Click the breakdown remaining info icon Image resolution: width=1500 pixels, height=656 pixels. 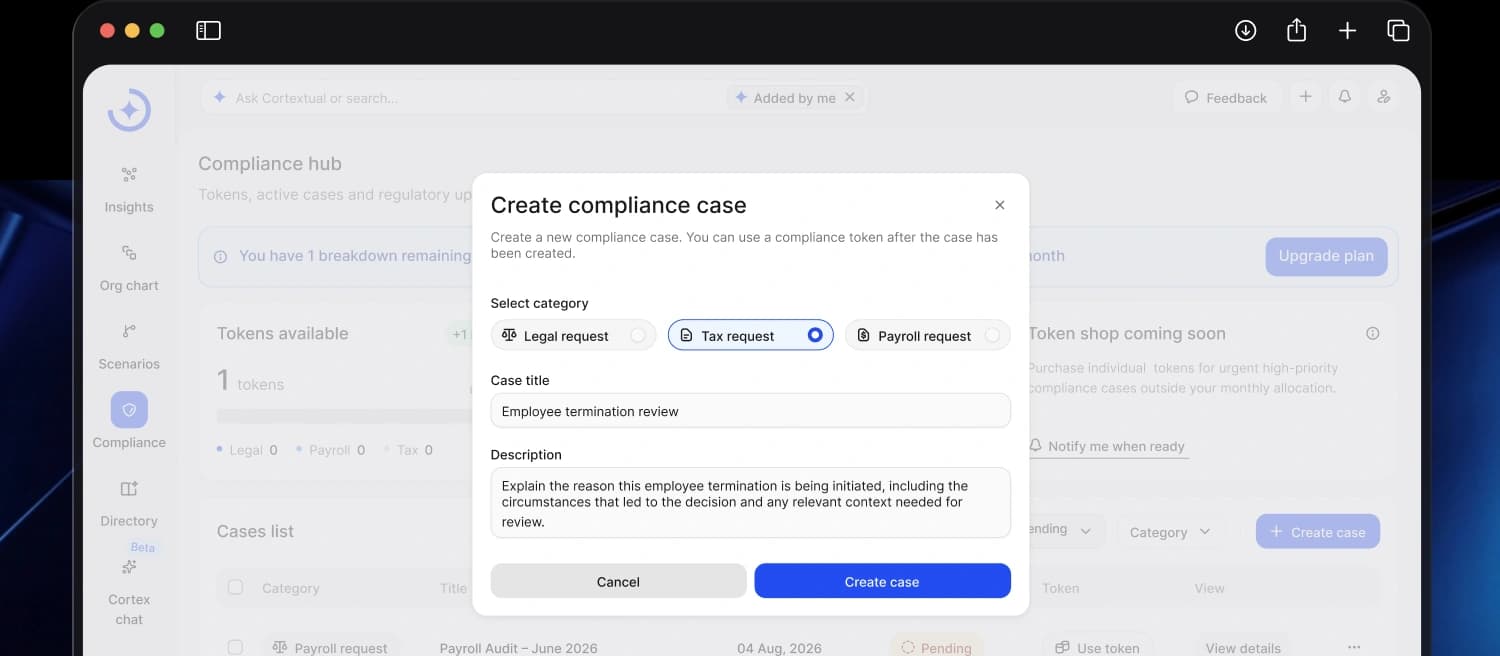pyautogui.click(x=220, y=256)
